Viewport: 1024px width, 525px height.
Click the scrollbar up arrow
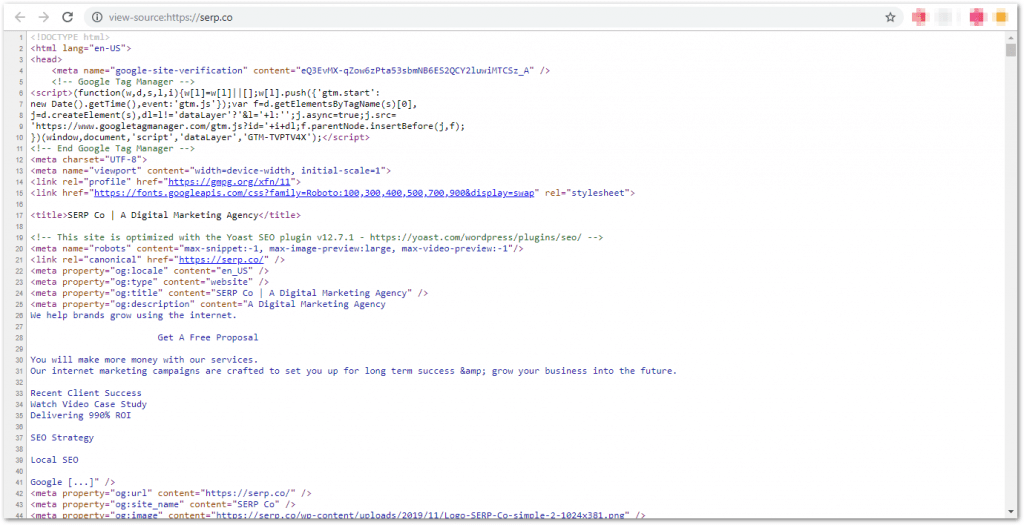[1011, 37]
